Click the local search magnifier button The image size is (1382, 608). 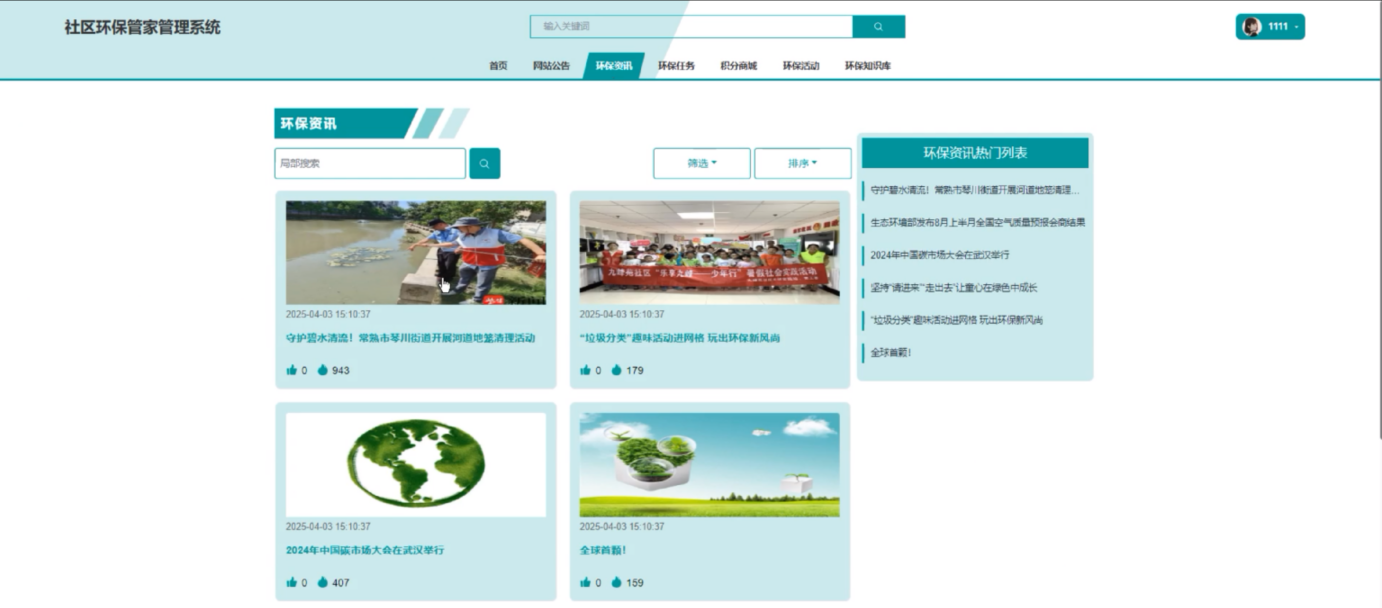(x=484, y=163)
